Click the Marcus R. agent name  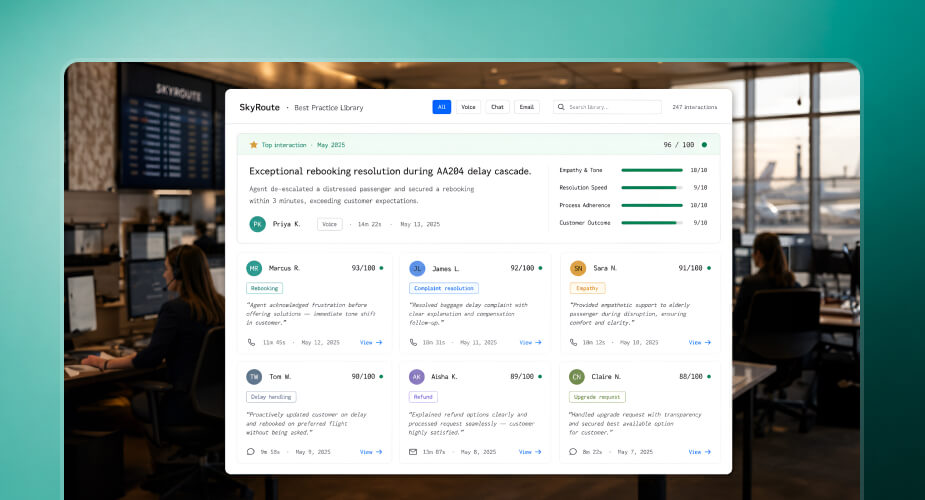[x=284, y=268]
